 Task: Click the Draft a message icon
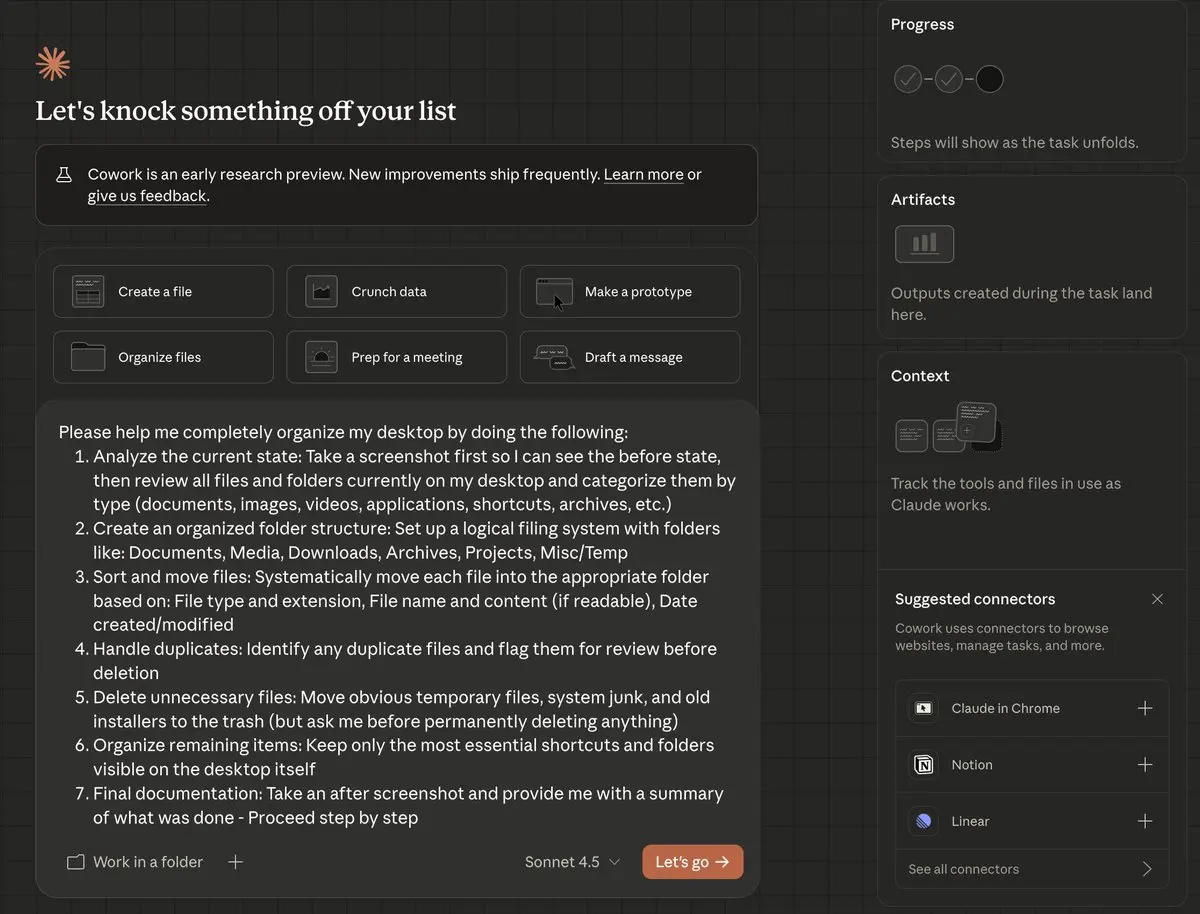click(x=554, y=357)
